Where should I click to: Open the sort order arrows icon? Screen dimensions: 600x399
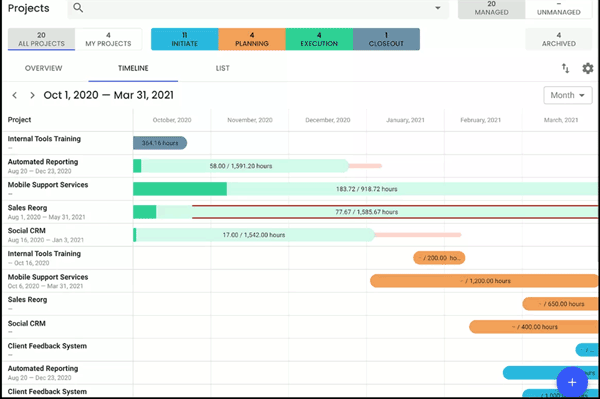tap(565, 68)
